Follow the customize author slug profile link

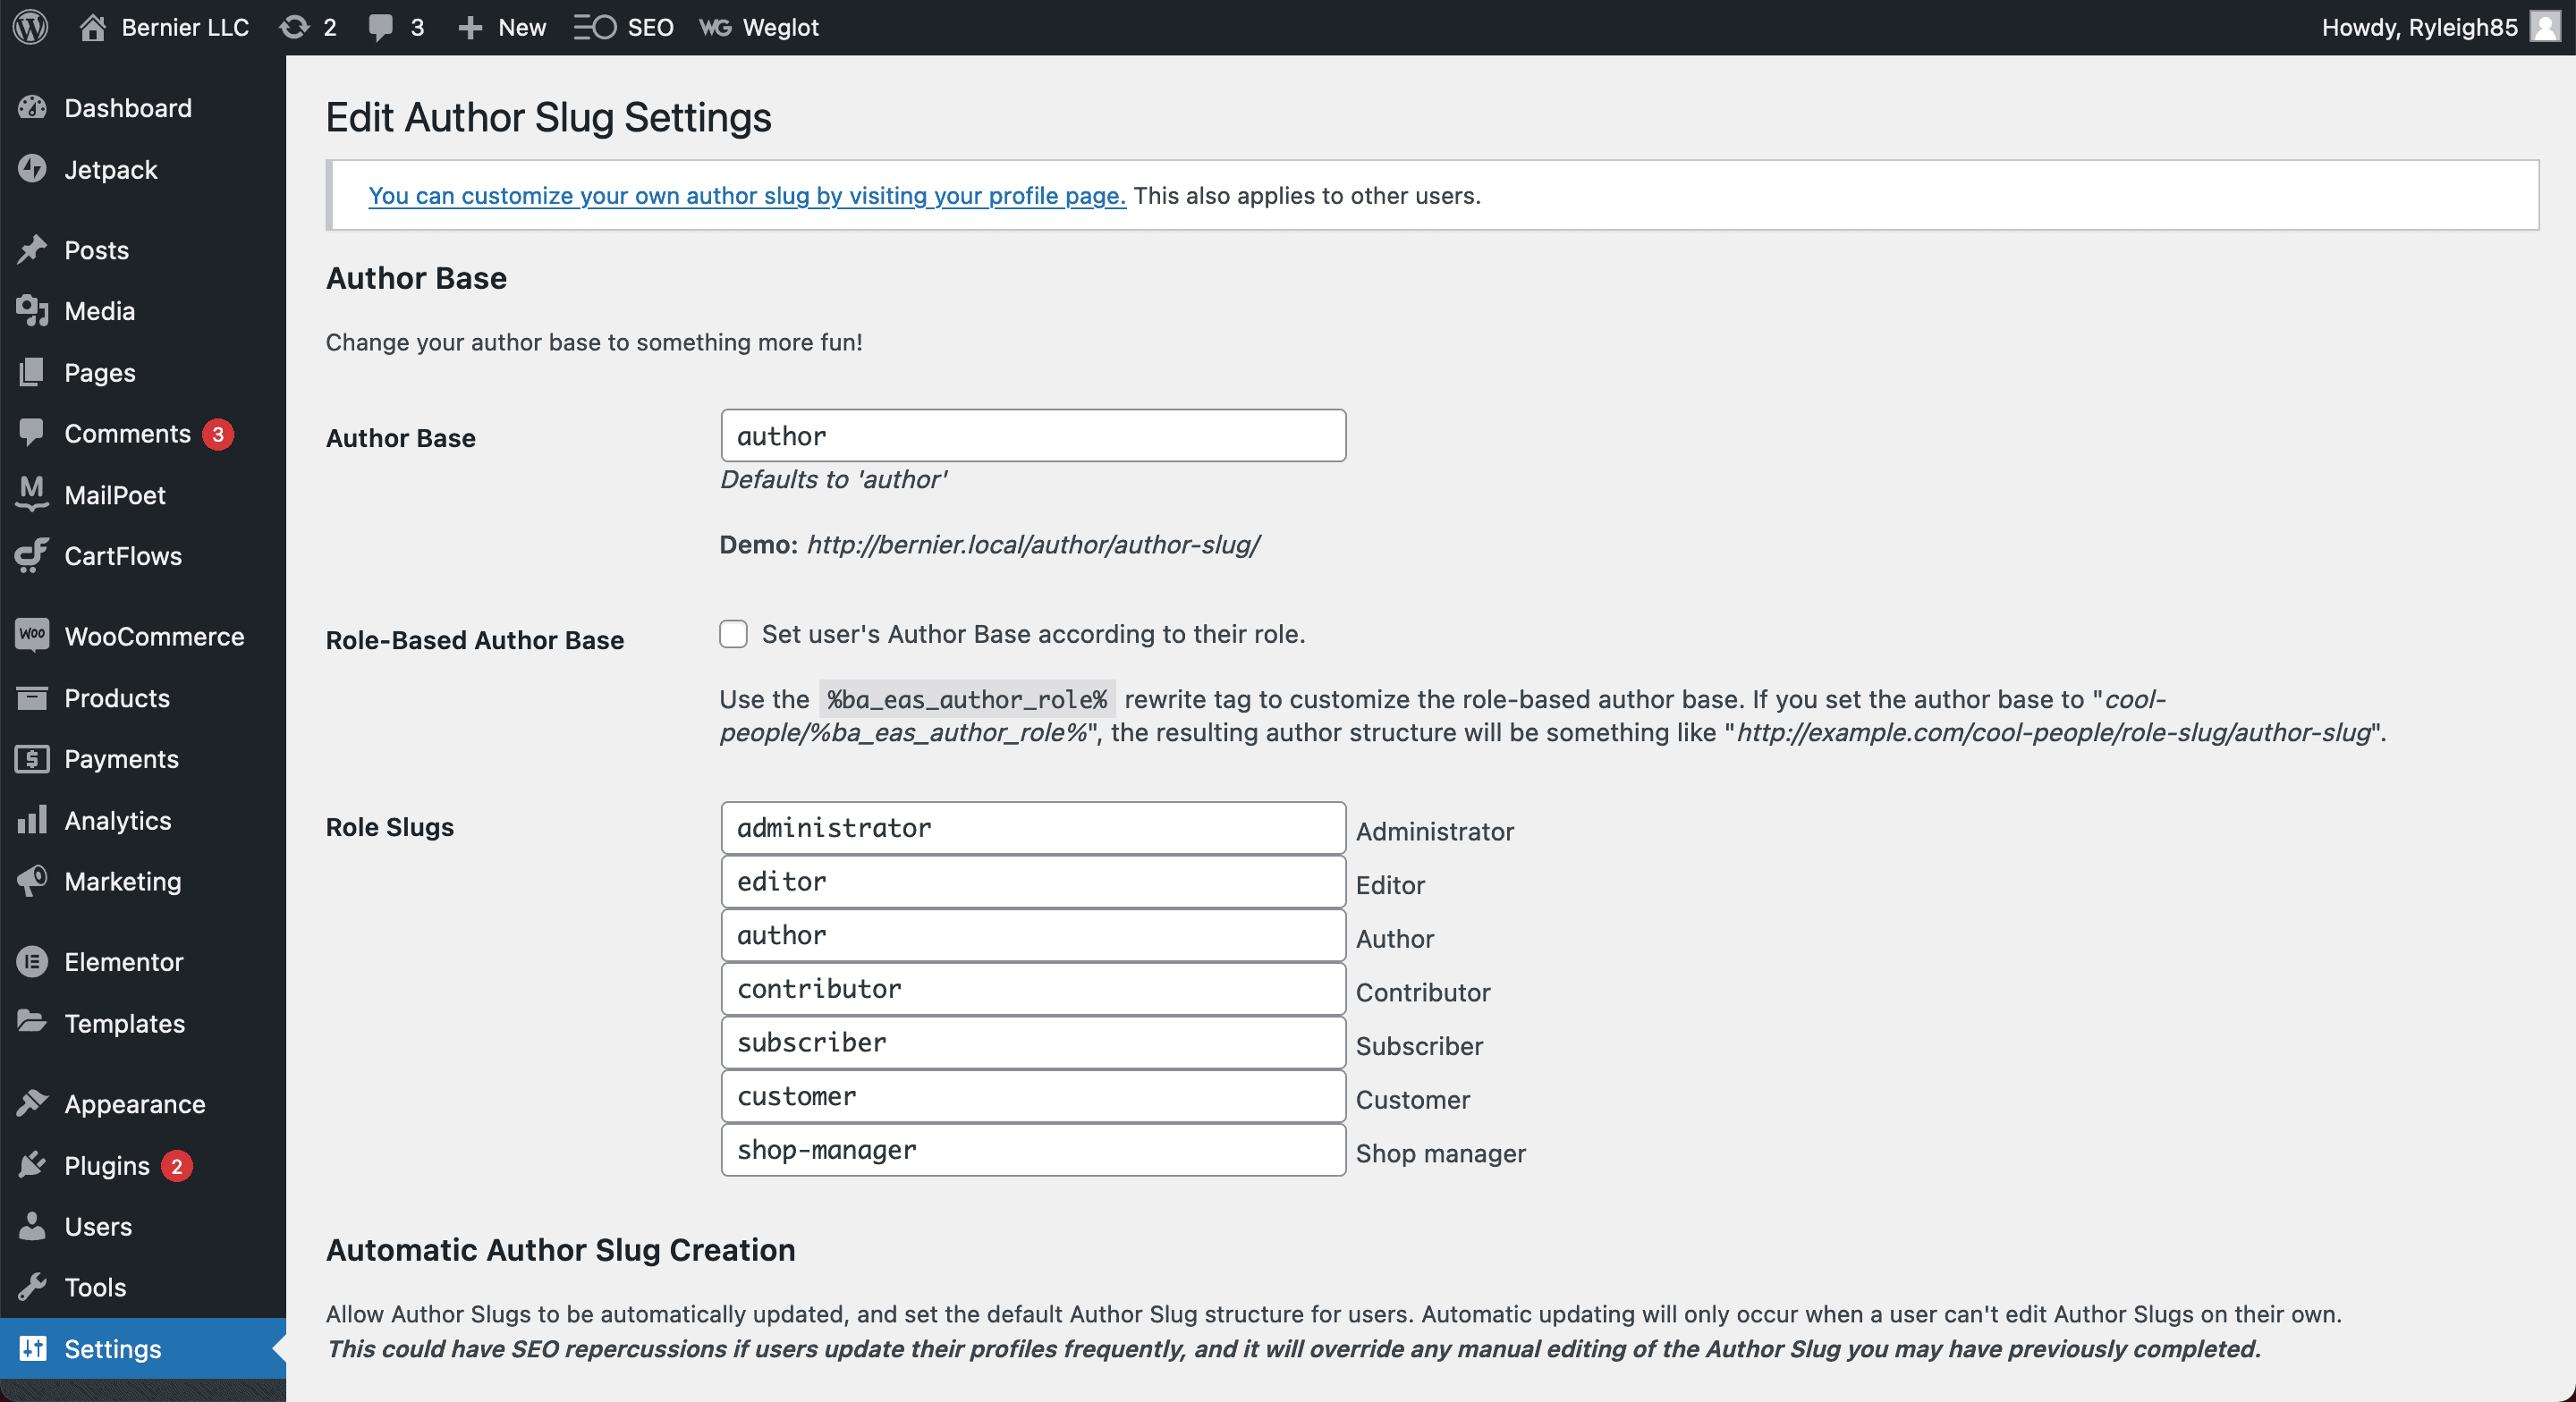(x=747, y=195)
